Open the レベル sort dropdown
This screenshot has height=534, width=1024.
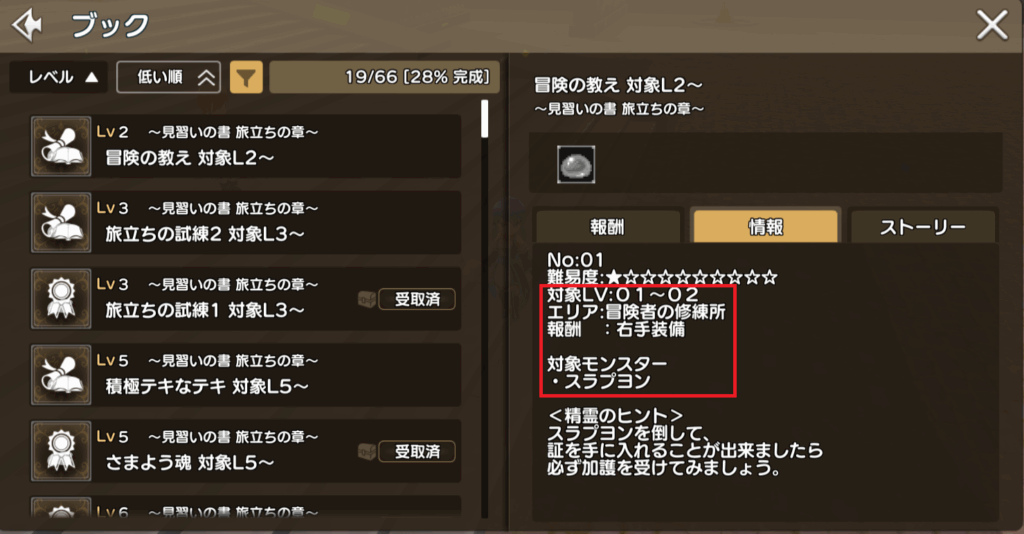[59, 78]
